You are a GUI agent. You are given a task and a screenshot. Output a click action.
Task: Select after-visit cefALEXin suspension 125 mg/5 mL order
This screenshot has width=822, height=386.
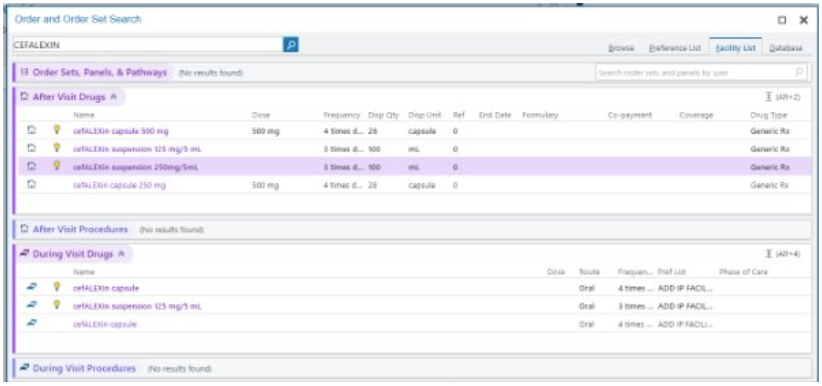[x=137, y=149]
